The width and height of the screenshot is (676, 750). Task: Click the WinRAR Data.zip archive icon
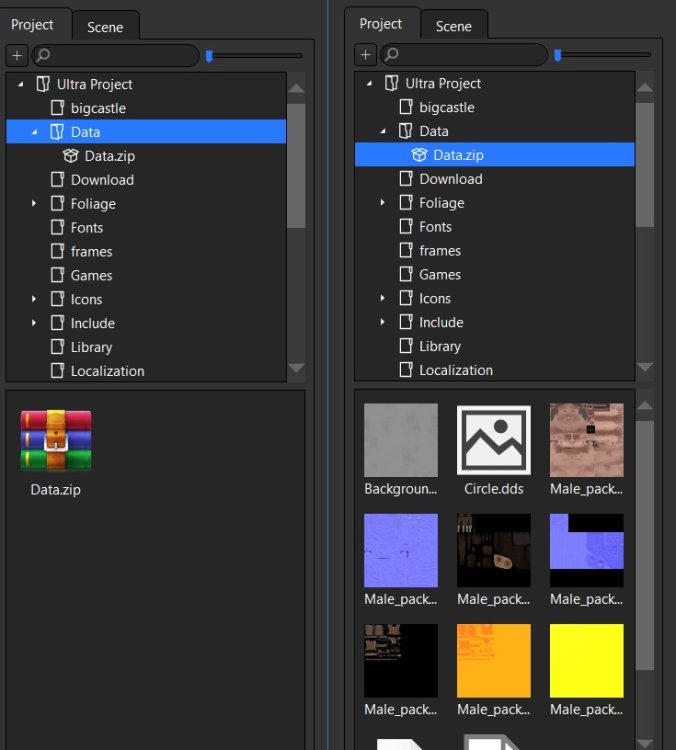click(56, 440)
